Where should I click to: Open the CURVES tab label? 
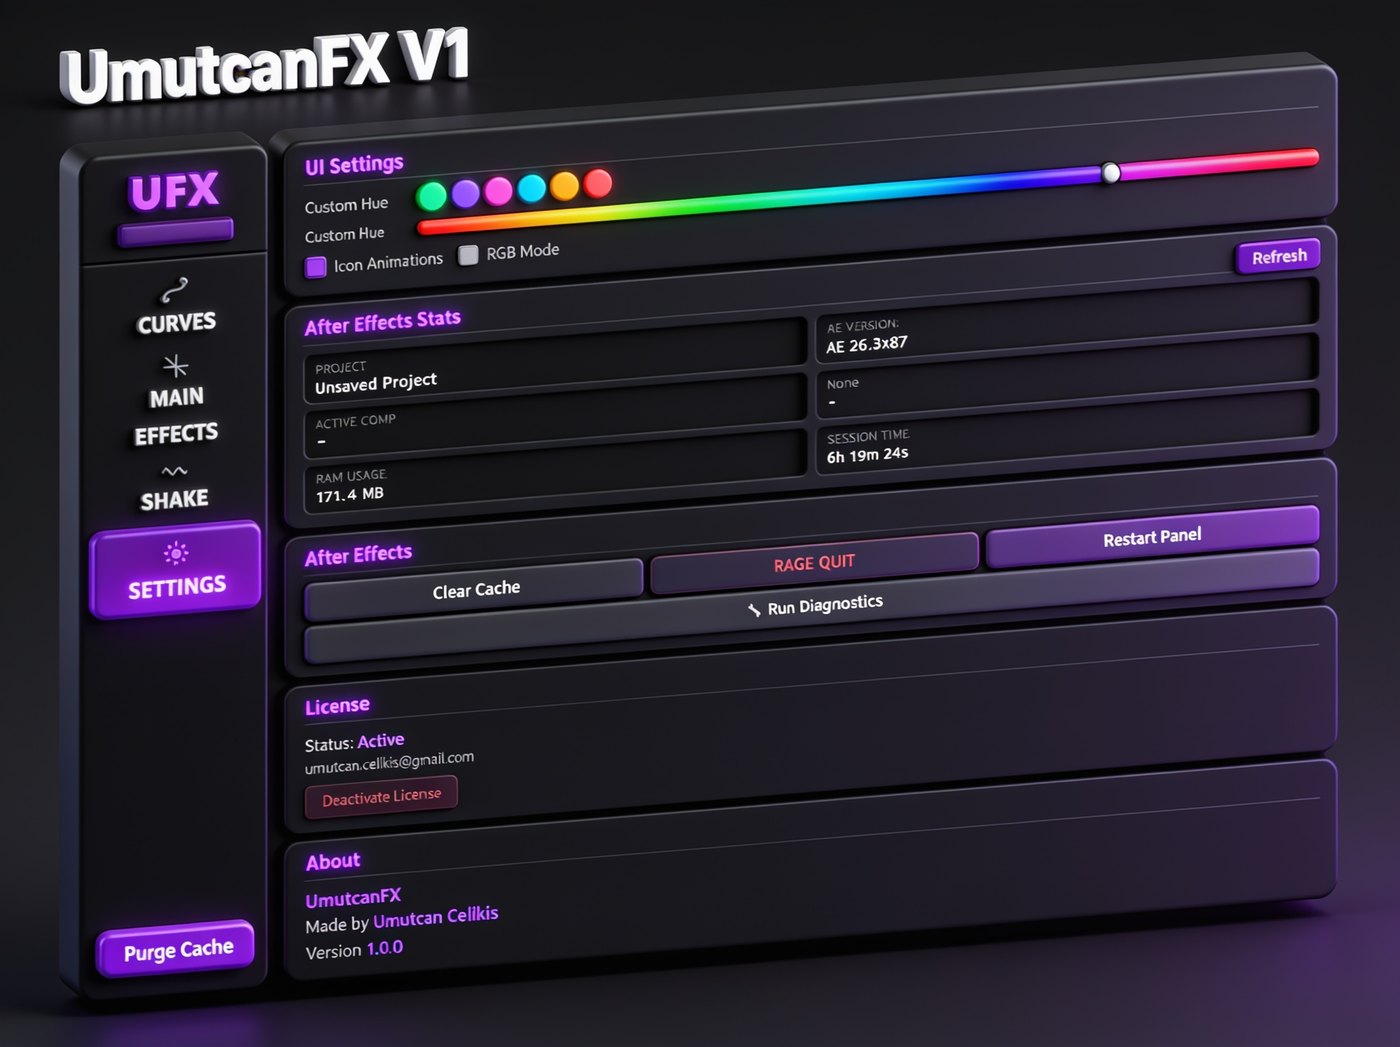(176, 323)
